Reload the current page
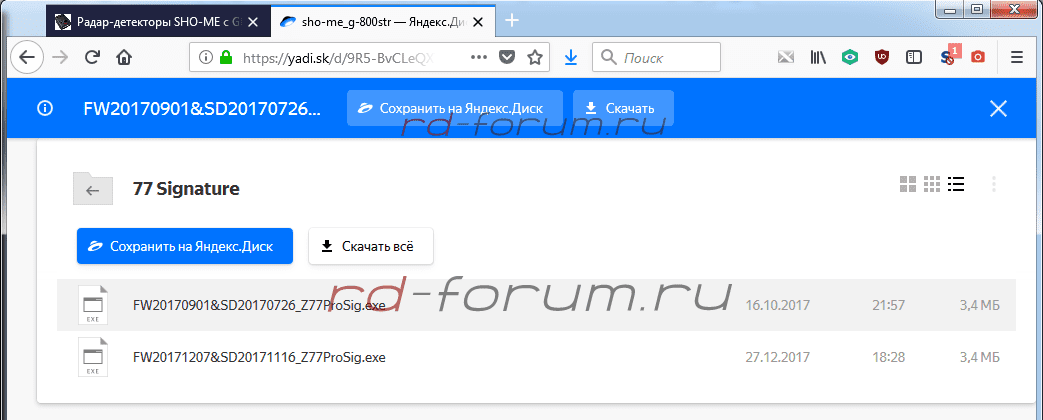 92,58
